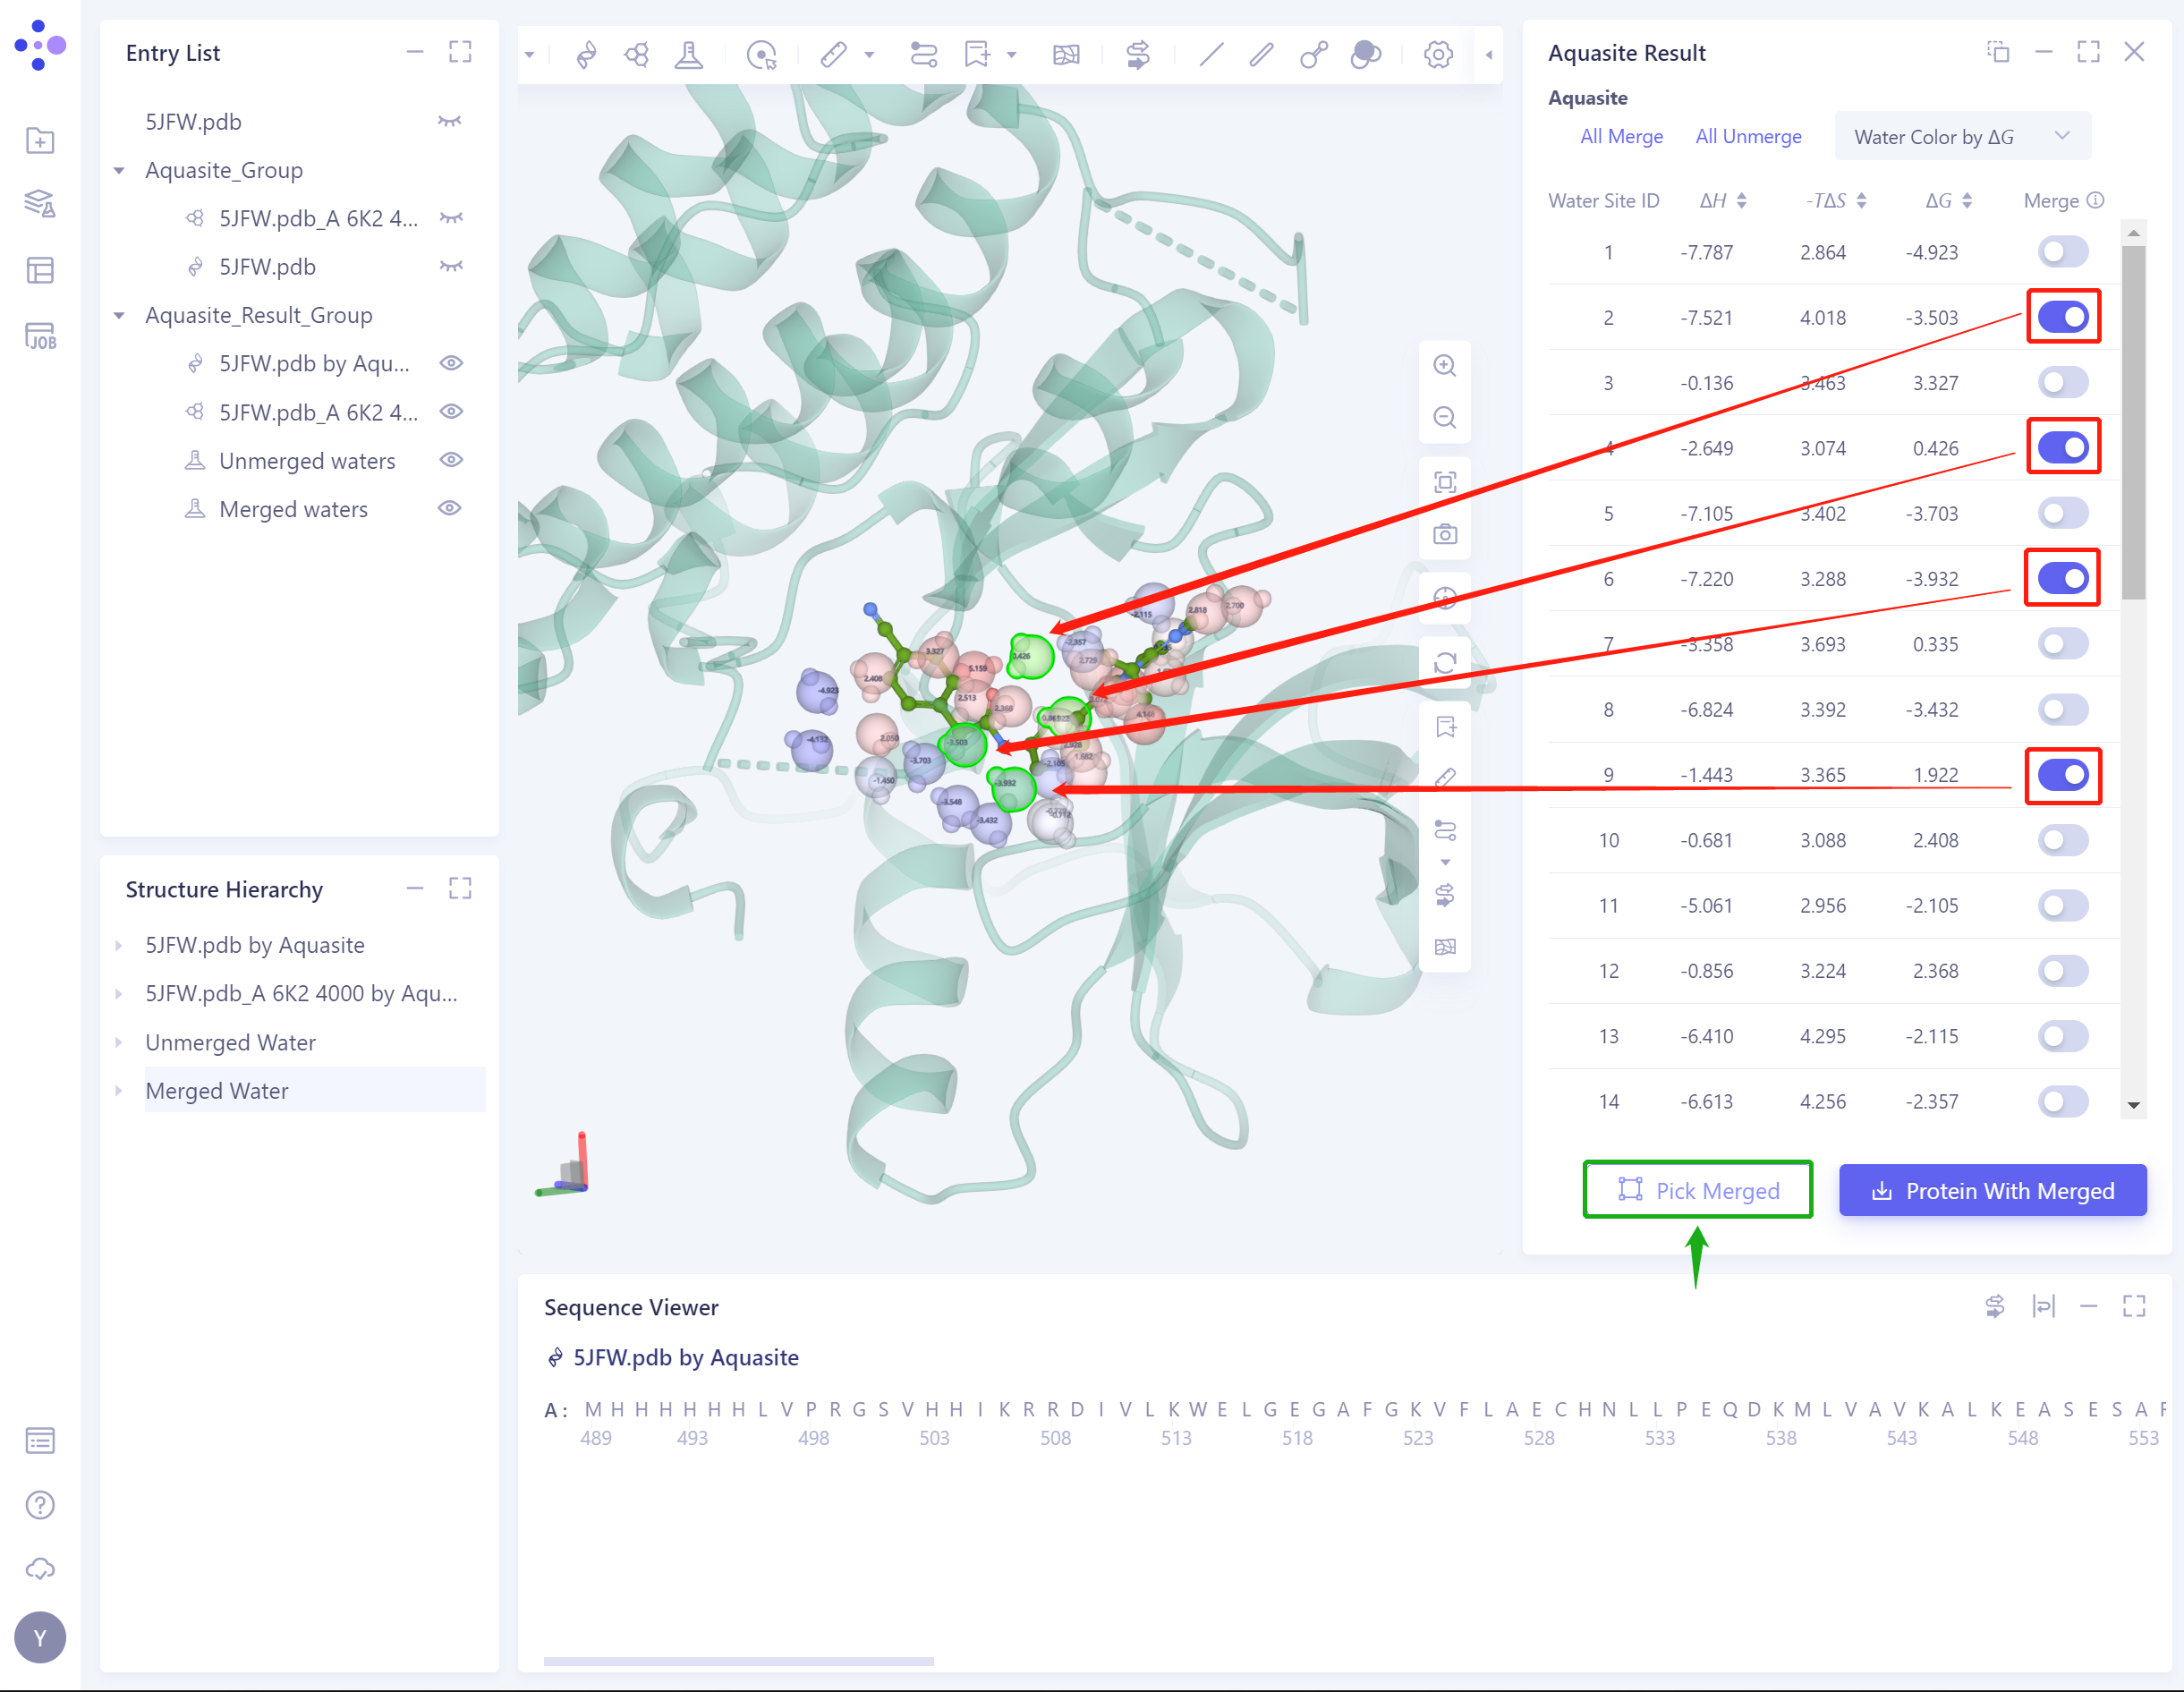This screenshot has width=2184, height=1692.
Task: Hide the Merged waters entry
Action: (450, 508)
